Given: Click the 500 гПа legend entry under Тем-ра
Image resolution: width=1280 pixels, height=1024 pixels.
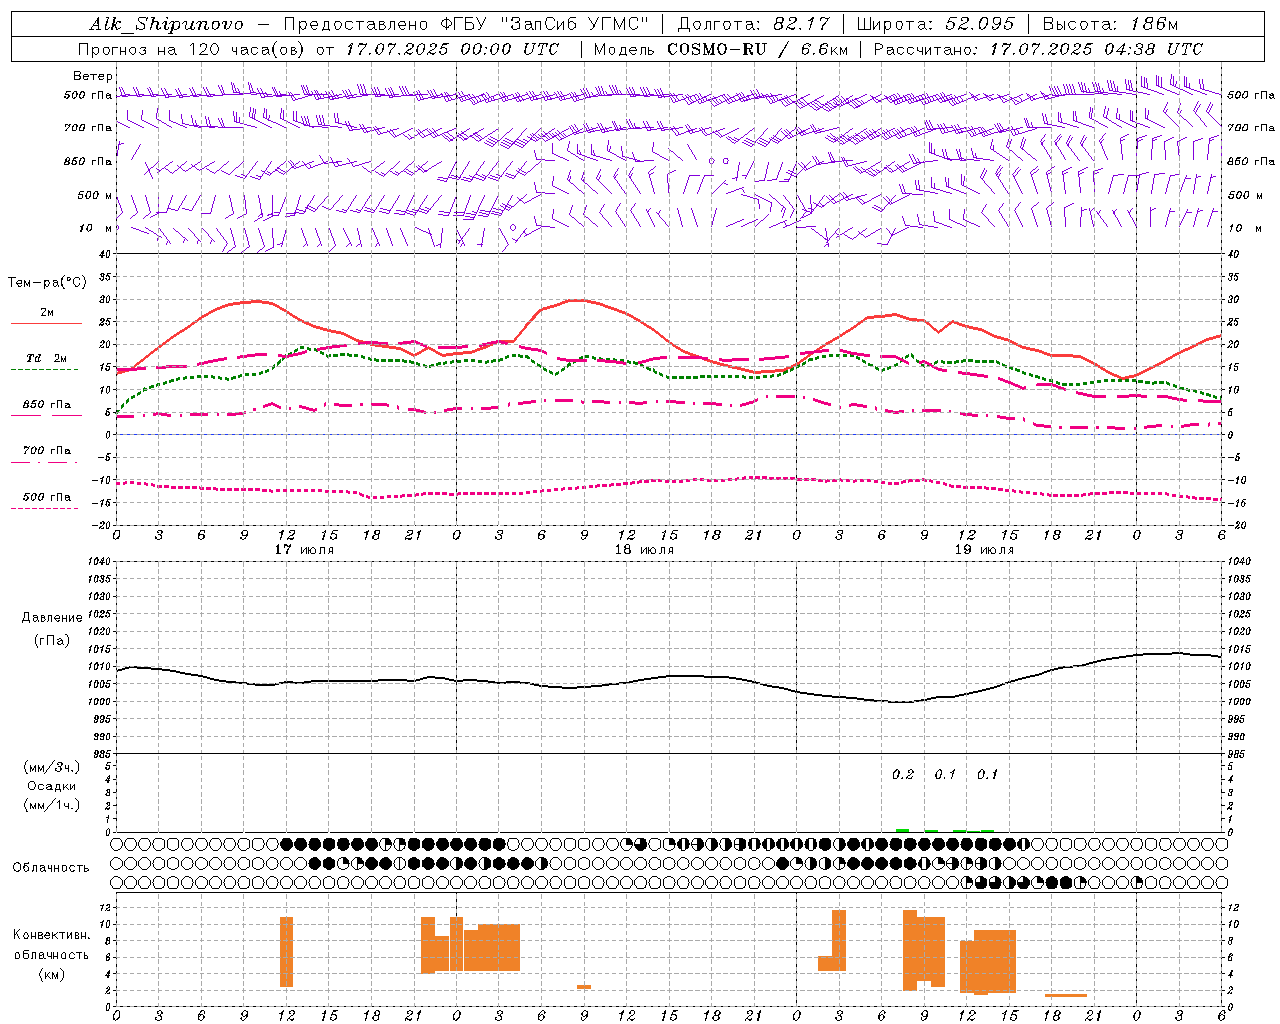Looking at the screenshot, I should click(x=46, y=497).
